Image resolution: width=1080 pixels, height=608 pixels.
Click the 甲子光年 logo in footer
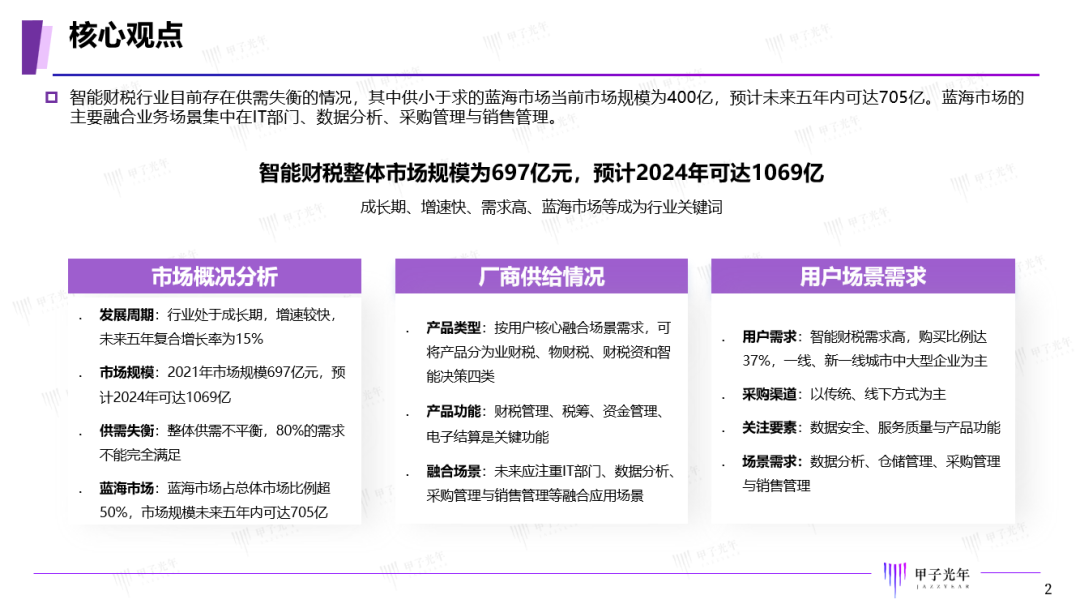[927, 578]
